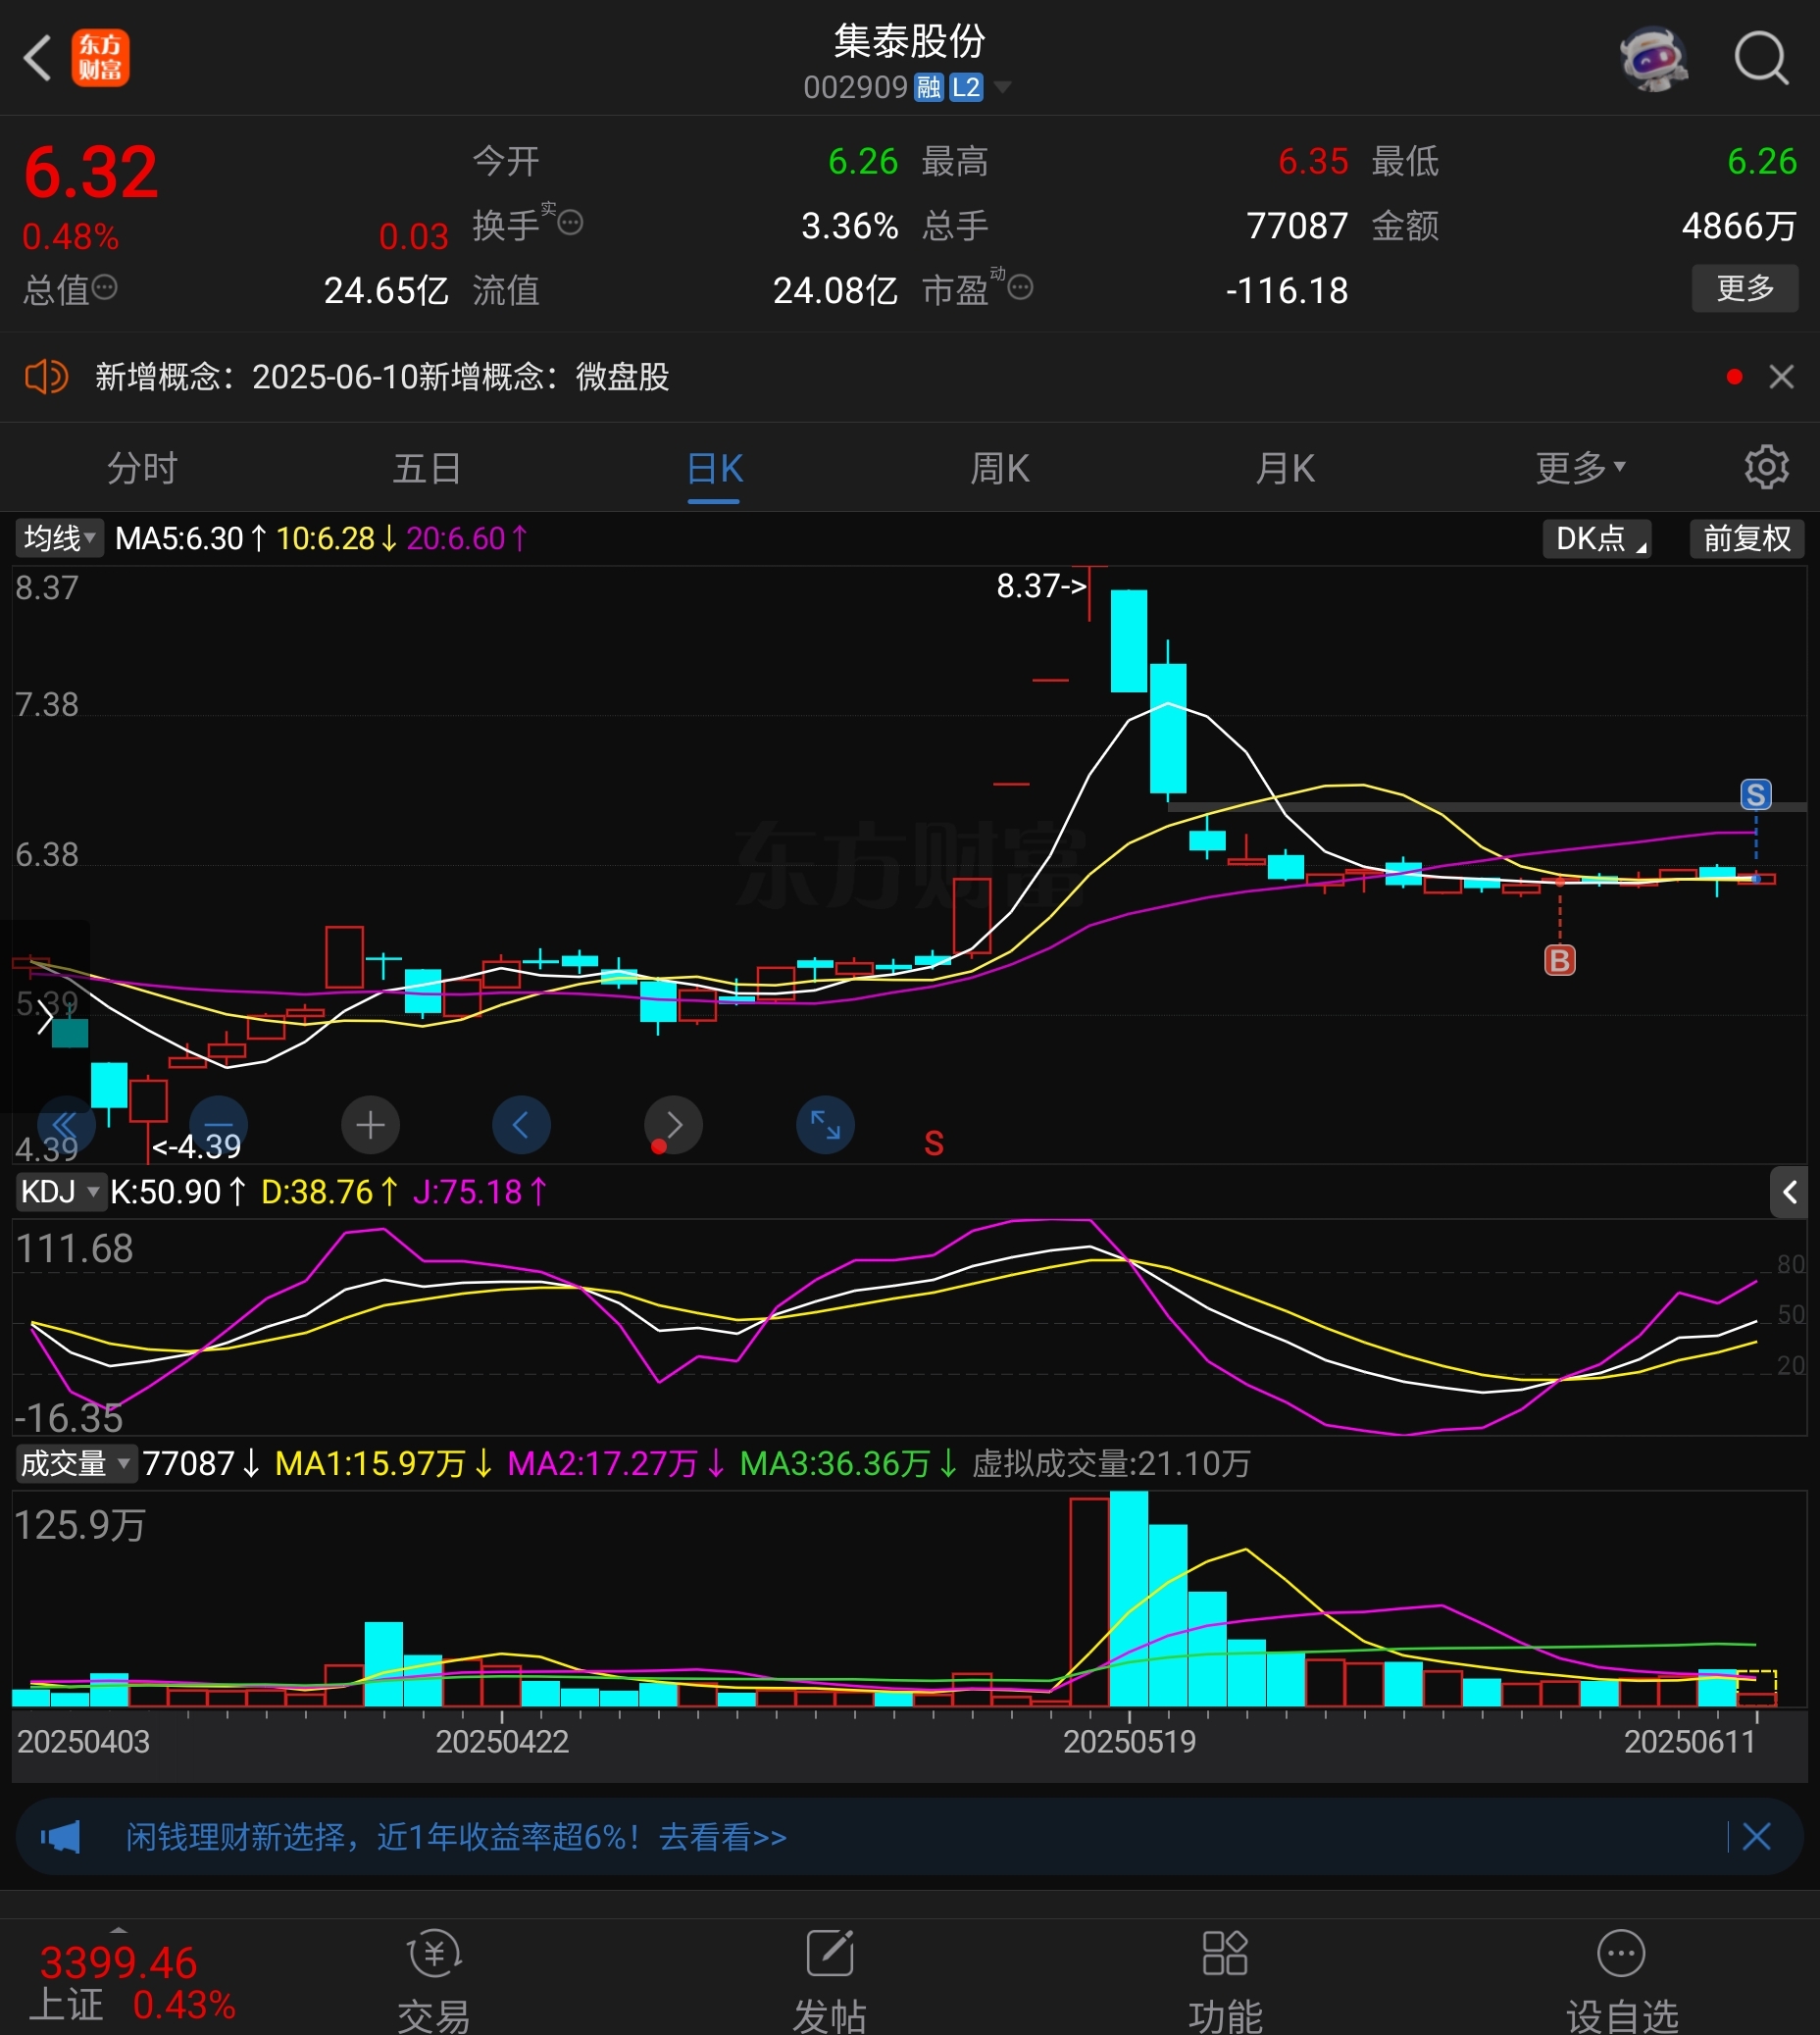This screenshot has width=1820, height=2035.
Task: Open KDJ indicator dropdown
Action: pyautogui.click(x=60, y=1192)
